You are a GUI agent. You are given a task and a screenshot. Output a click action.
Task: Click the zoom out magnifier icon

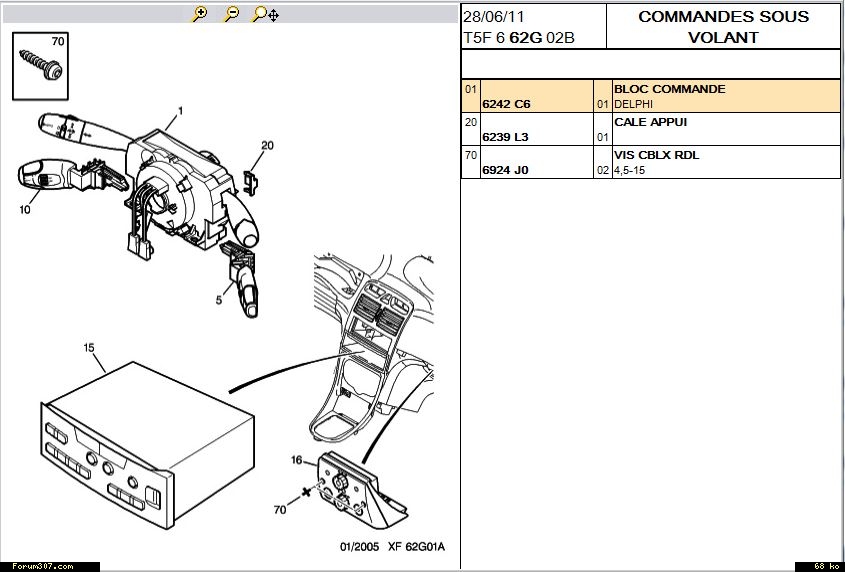click(x=231, y=14)
